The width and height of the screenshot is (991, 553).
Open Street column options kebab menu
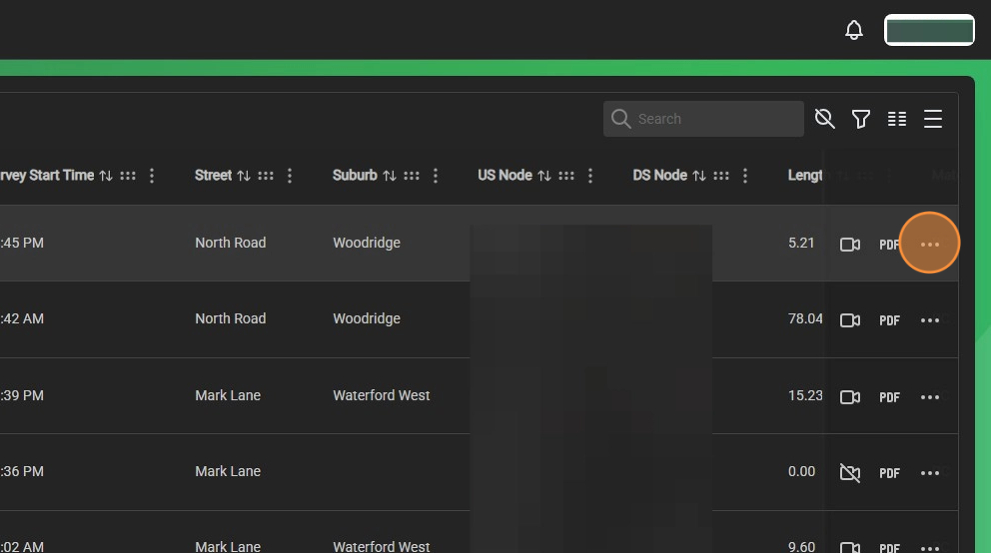click(289, 176)
